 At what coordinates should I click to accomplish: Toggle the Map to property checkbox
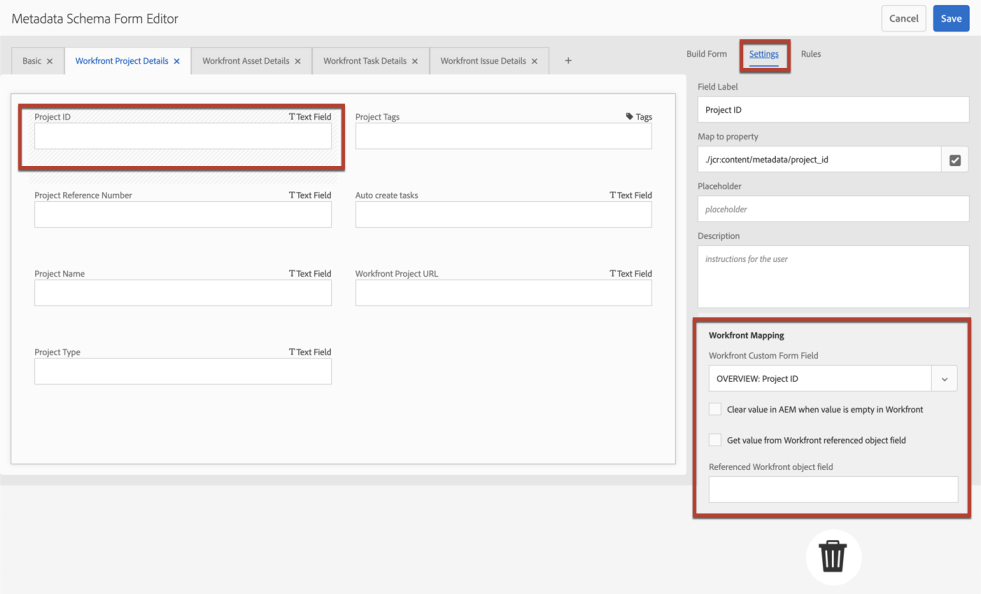click(955, 160)
